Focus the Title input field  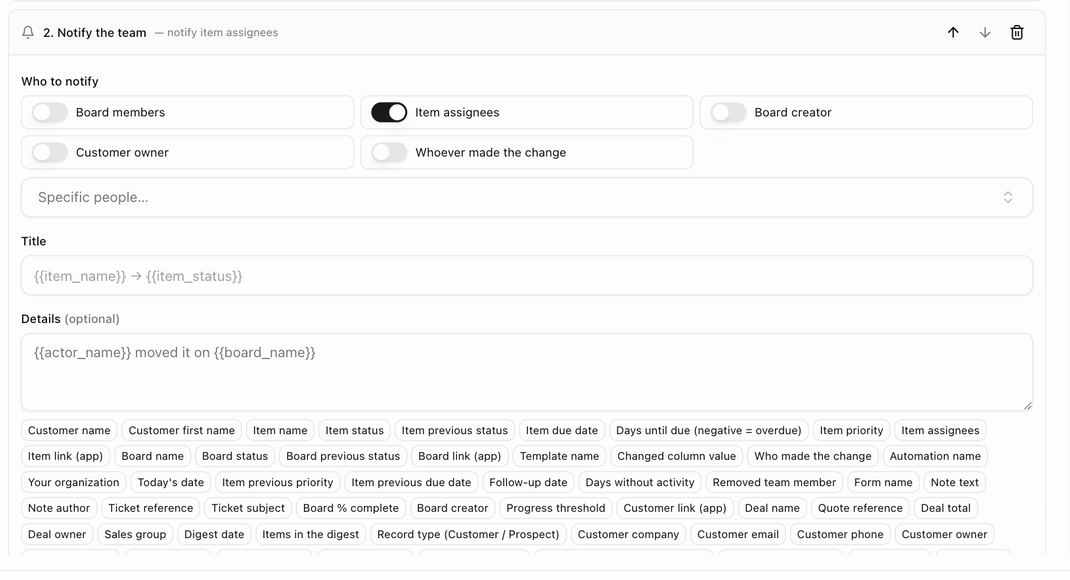click(x=526, y=276)
